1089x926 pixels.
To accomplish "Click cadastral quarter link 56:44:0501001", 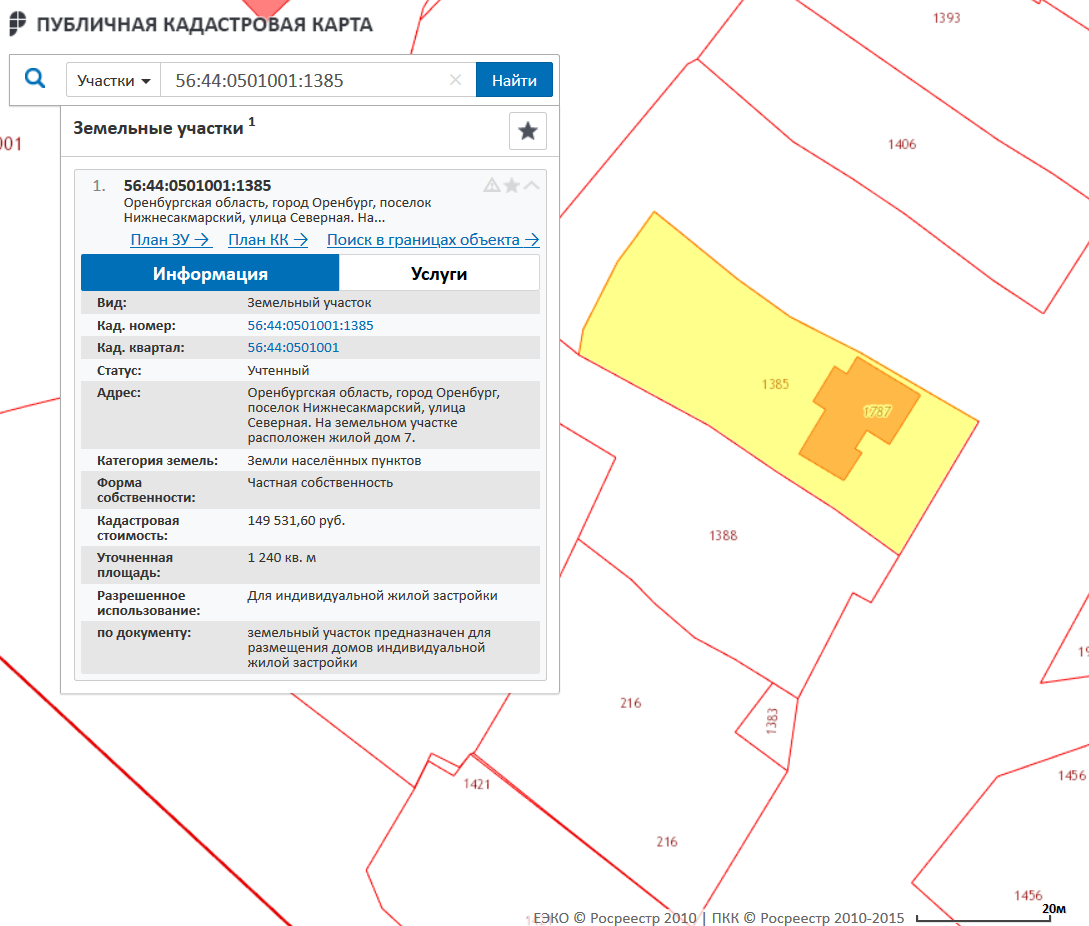I will coord(293,347).
